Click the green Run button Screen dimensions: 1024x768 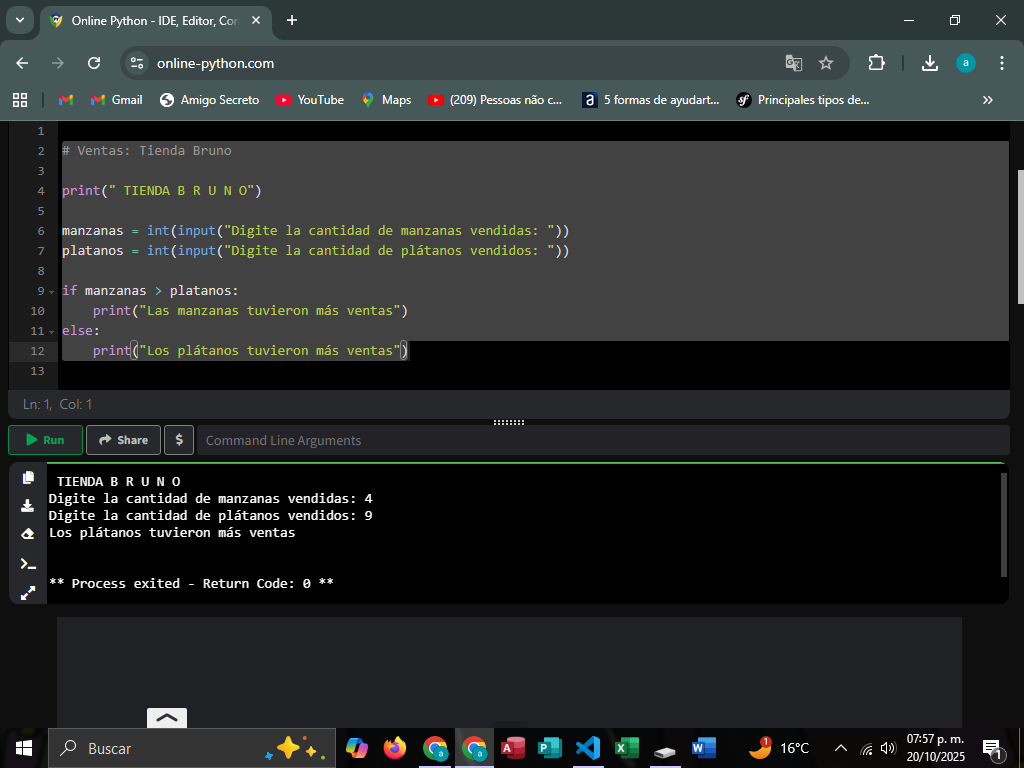tap(45, 440)
